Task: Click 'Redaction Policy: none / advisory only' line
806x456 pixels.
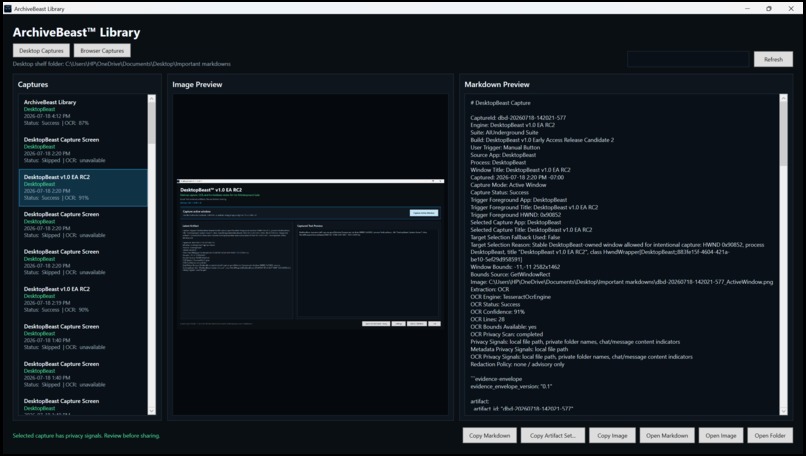Action: pyautogui.click(x=517, y=364)
